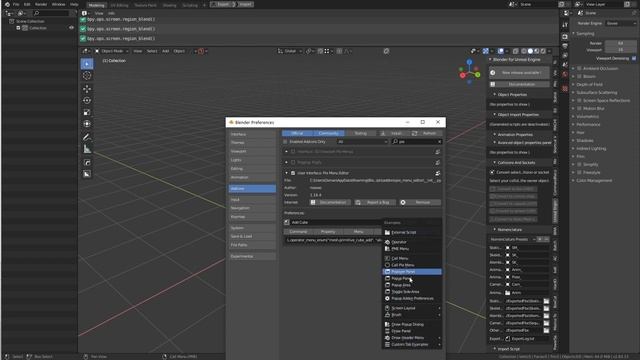Enable the Ambient Occlusion checkbox
Image resolution: width=640 pixels, height=360 pixels.
579,69
